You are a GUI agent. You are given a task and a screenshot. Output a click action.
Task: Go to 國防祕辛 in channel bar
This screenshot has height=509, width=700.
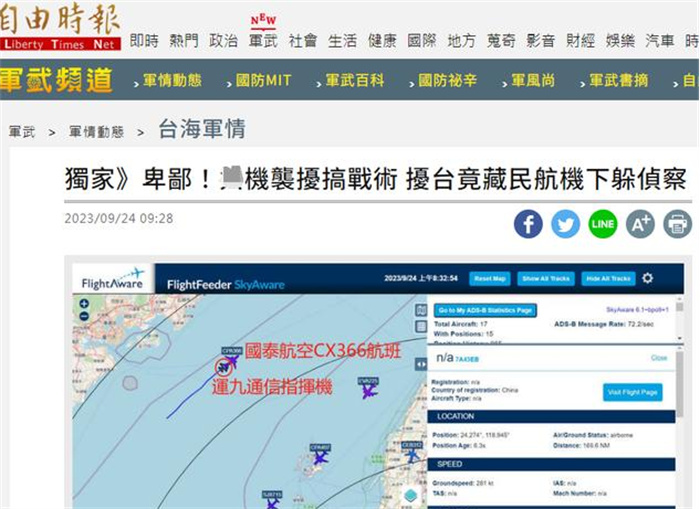click(x=447, y=81)
